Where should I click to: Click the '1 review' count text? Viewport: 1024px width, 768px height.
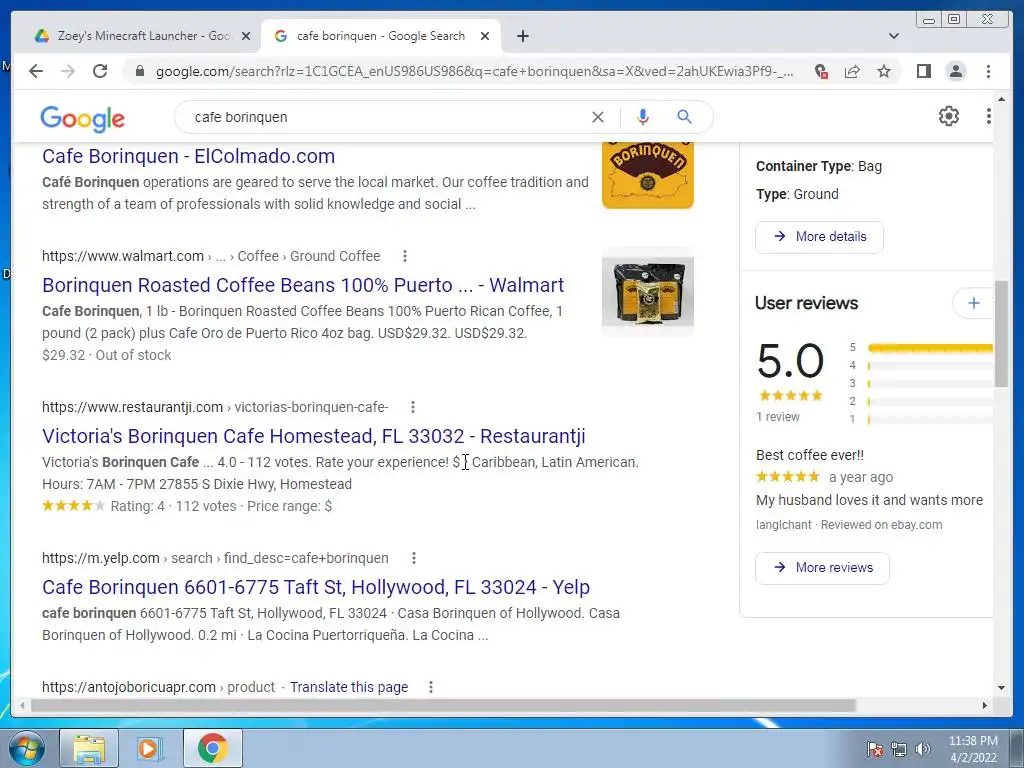click(777, 417)
